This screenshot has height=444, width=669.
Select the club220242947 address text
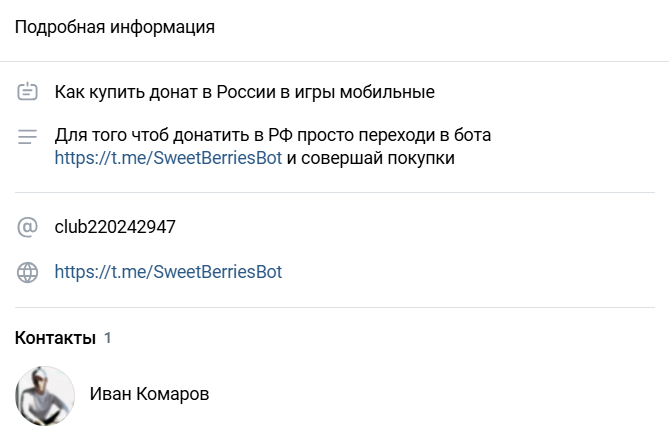[x=115, y=227]
